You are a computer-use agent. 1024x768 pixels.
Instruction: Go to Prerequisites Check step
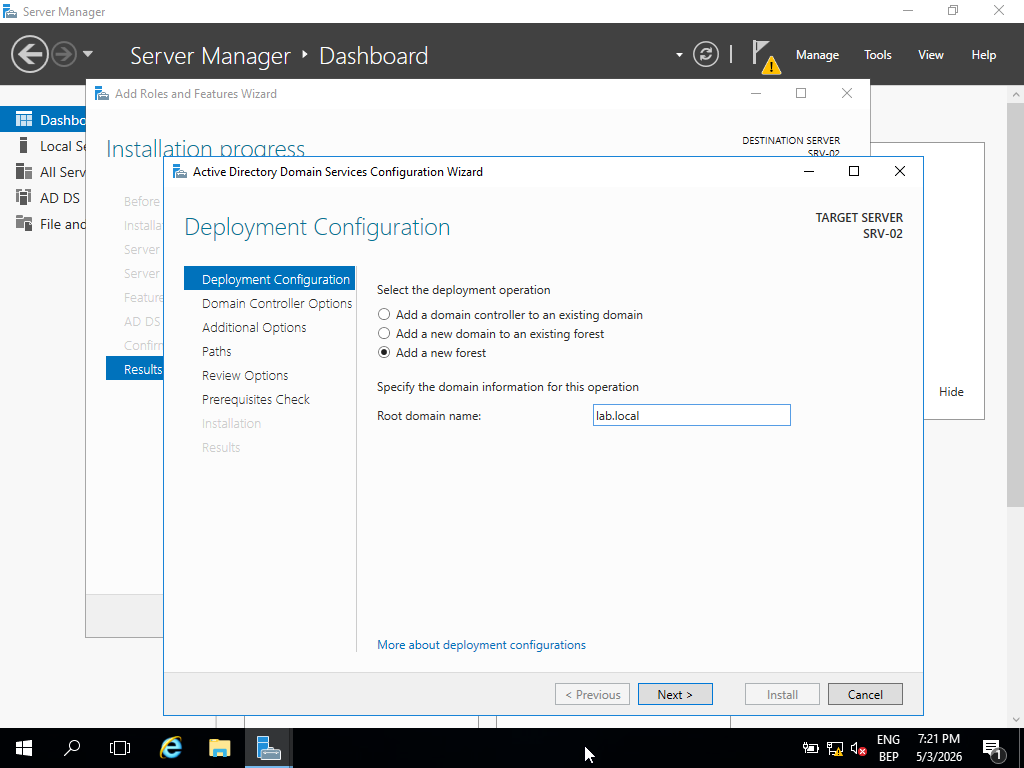[256, 399]
